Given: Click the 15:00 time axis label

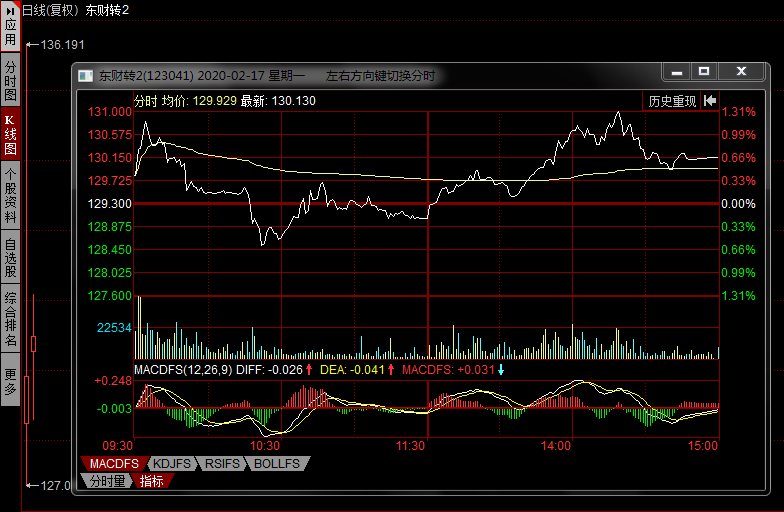Looking at the screenshot, I should tap(702, 446).
